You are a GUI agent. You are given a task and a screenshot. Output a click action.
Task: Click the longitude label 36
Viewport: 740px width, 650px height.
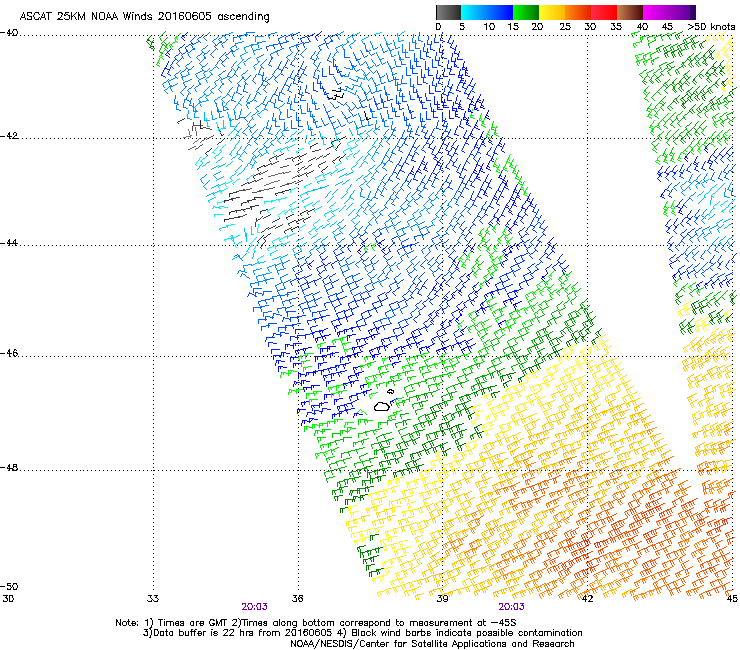point(298,599)
